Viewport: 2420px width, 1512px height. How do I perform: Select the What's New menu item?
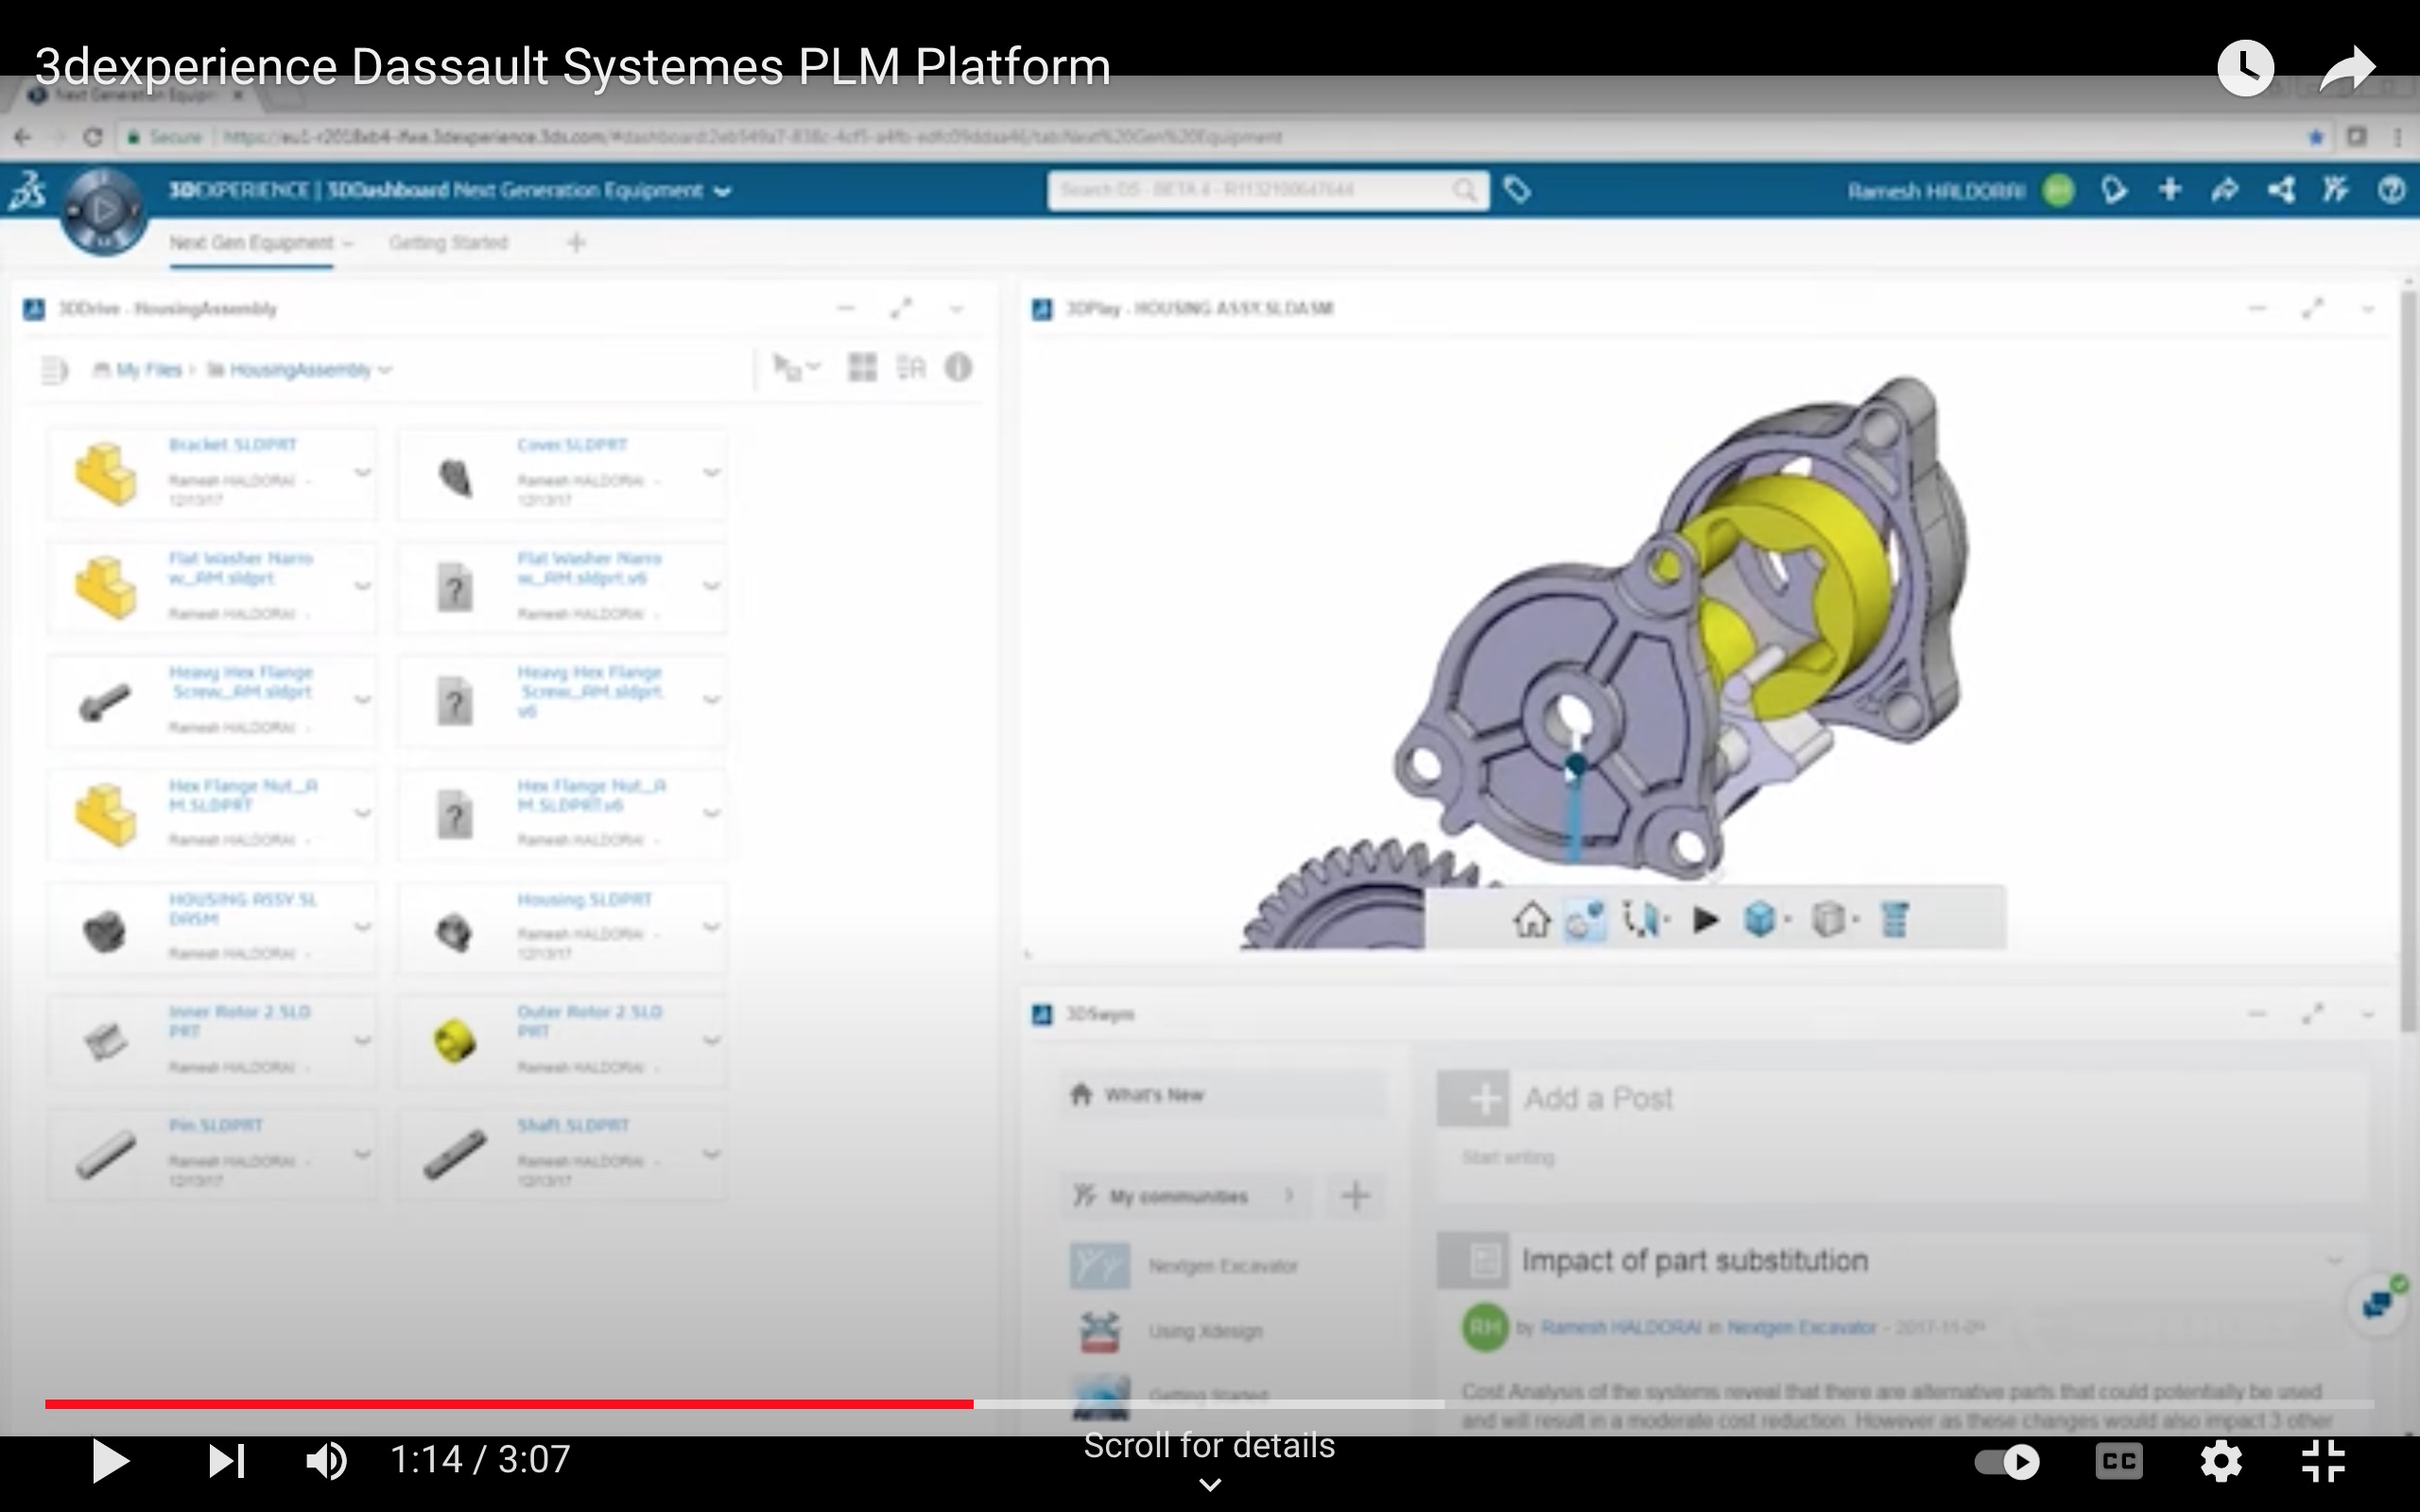(1153, 1095)
